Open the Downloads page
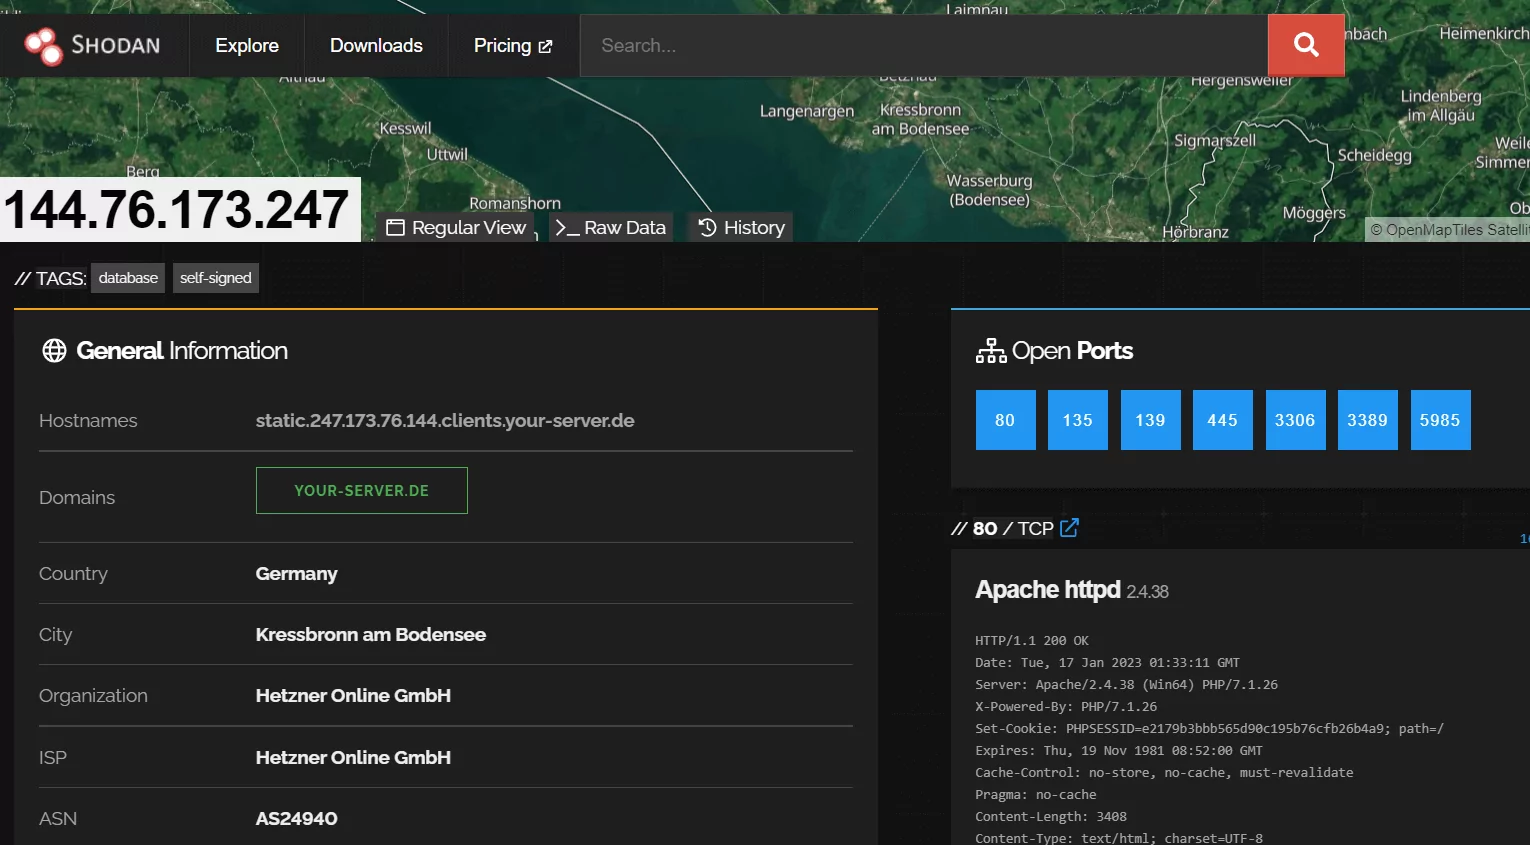The height and width of the screenshot is (845, 1530). point(375,45)
